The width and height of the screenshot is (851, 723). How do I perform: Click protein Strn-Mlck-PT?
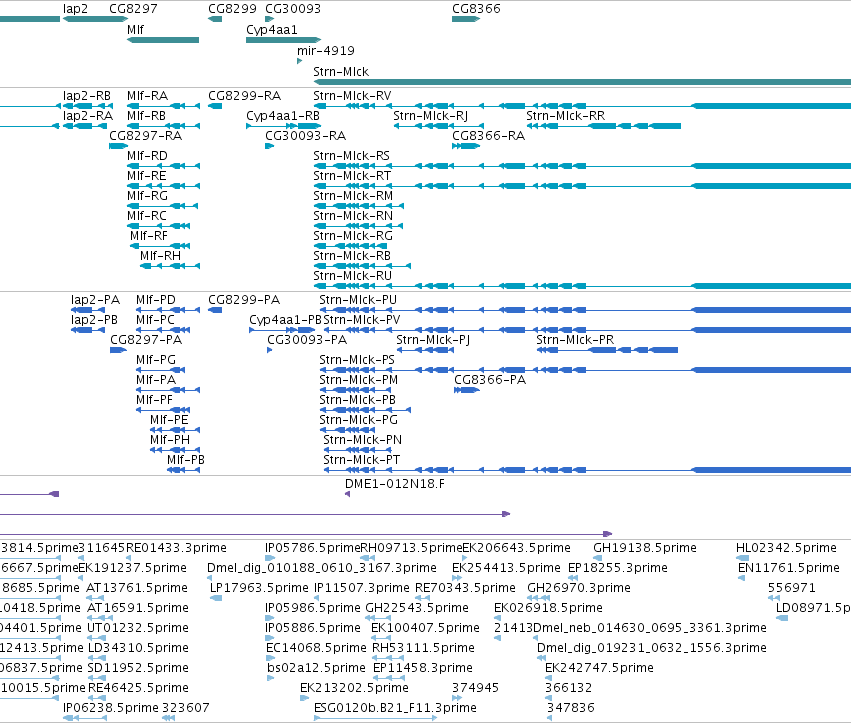pos(361,460)
